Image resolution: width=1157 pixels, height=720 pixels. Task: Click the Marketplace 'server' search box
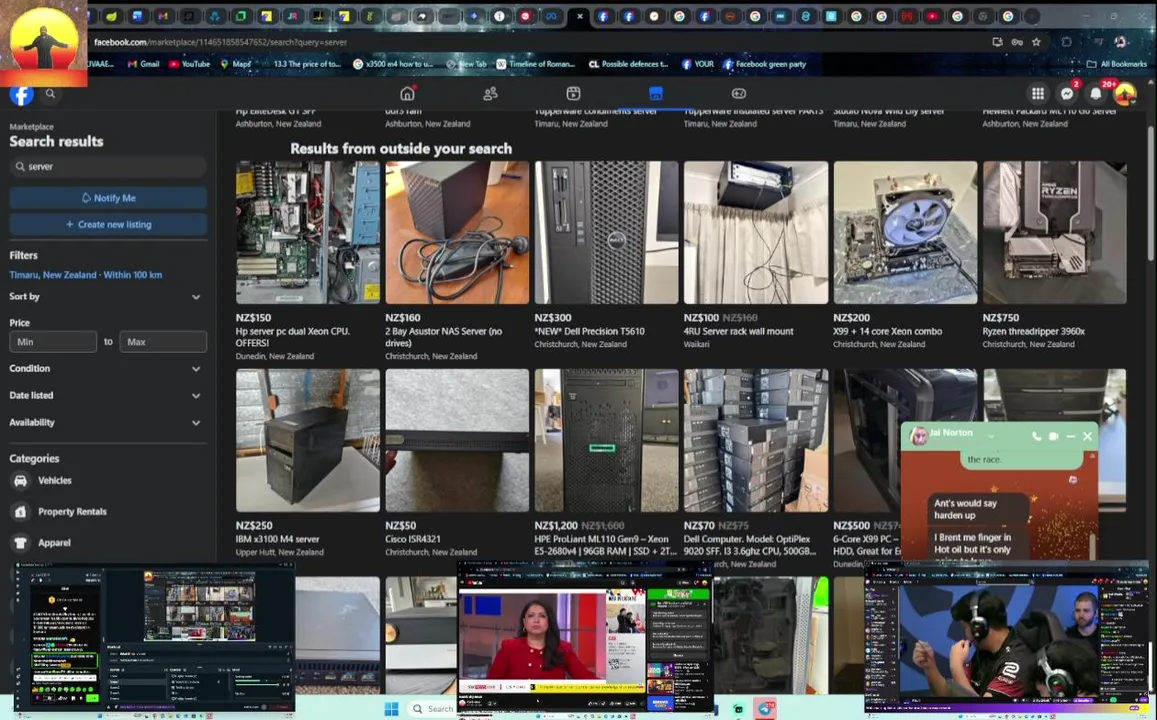click(108, 167)
